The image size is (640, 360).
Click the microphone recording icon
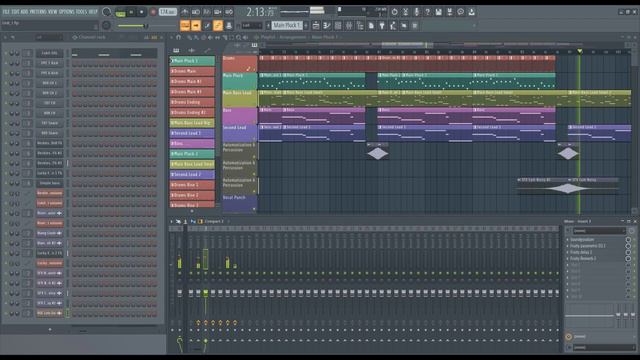[x=416, y=12]
